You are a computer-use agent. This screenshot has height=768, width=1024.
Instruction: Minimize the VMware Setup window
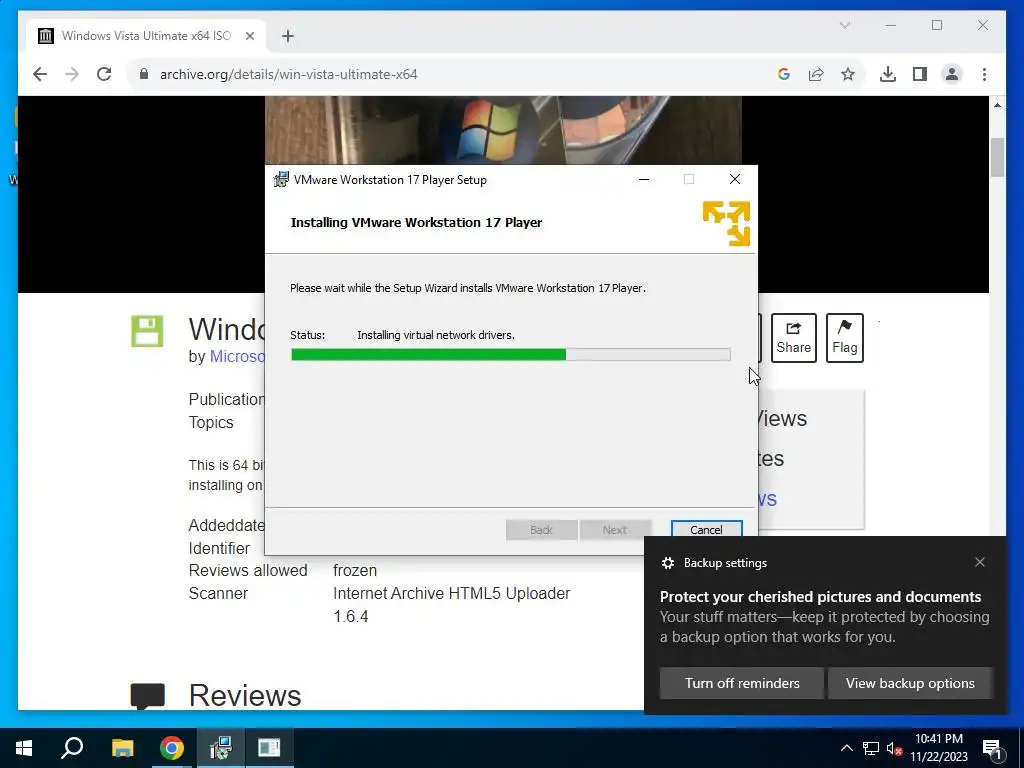(644, 180)
